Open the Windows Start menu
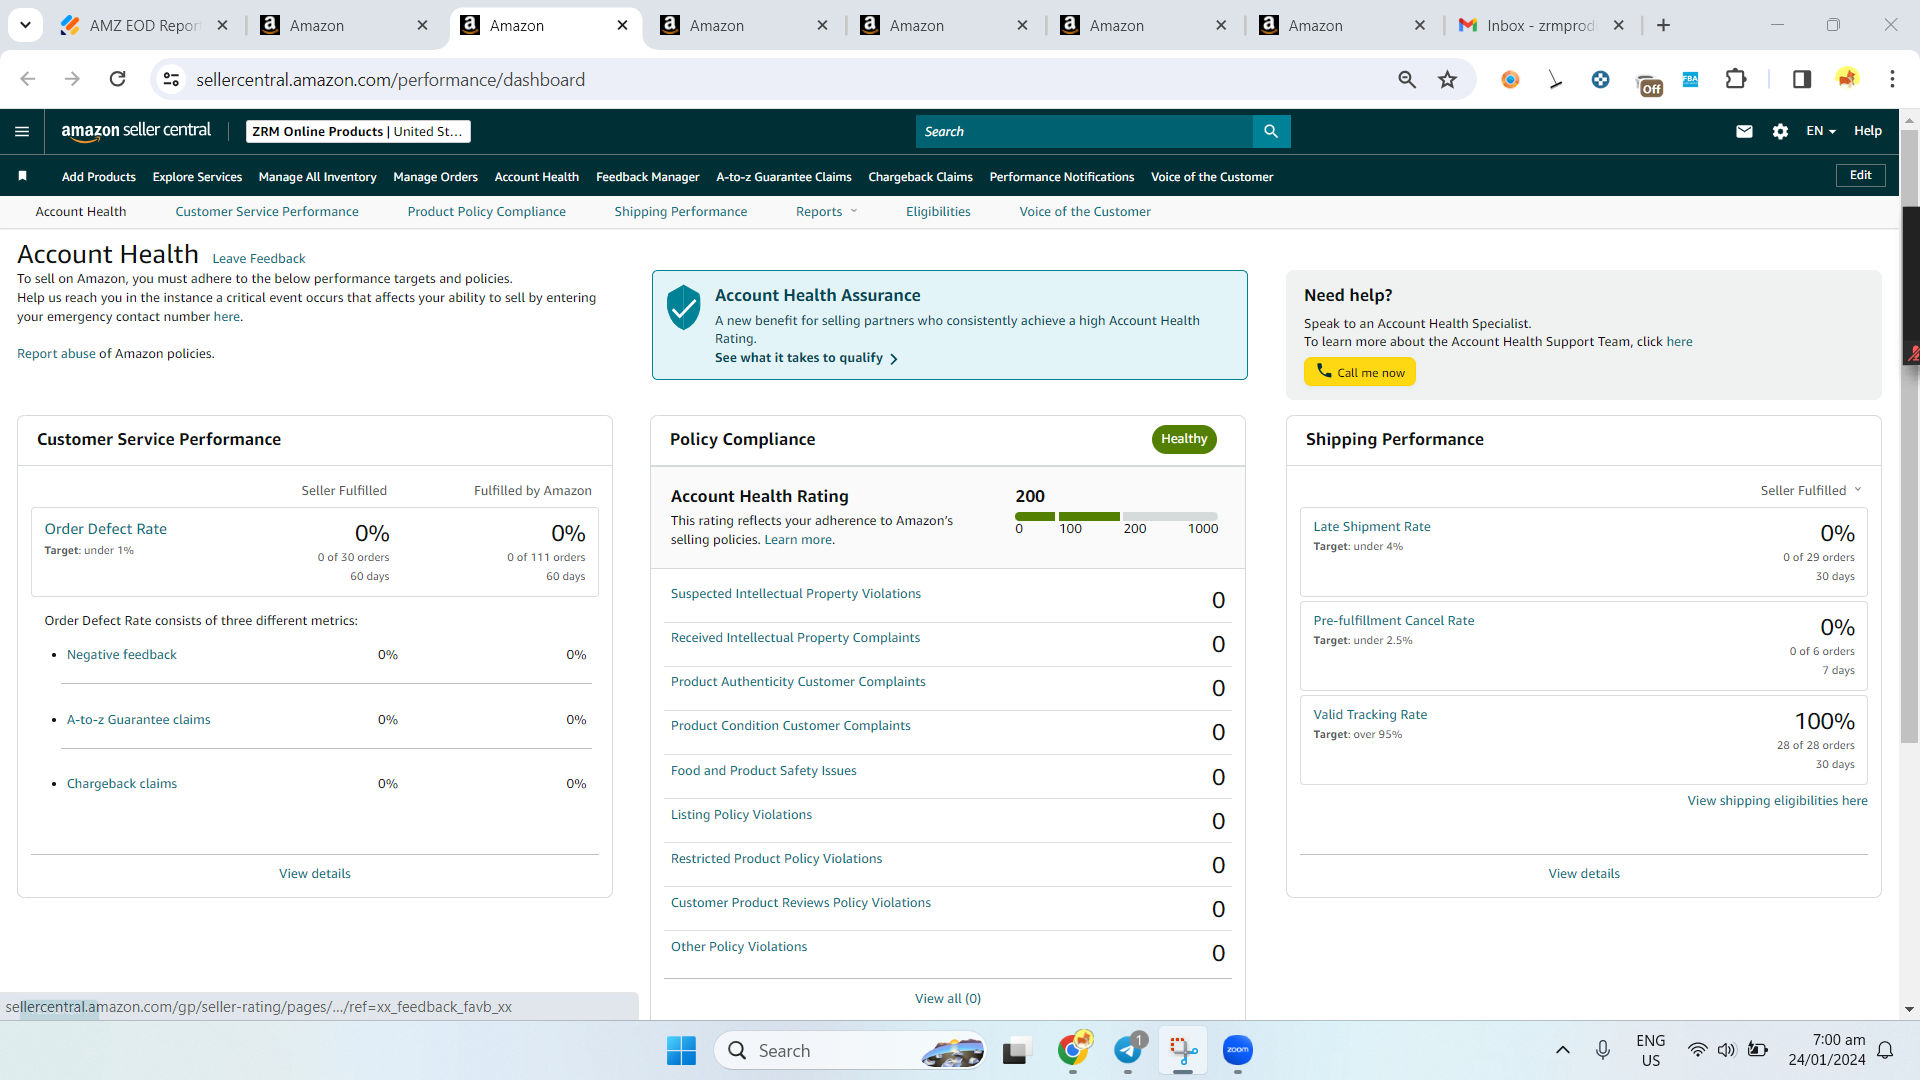Viewport: 1920px width, 1080px height. pos(681,1050)
